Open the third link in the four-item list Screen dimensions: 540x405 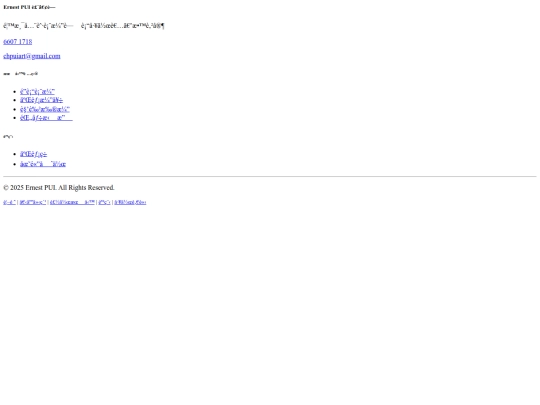[45, 109]
